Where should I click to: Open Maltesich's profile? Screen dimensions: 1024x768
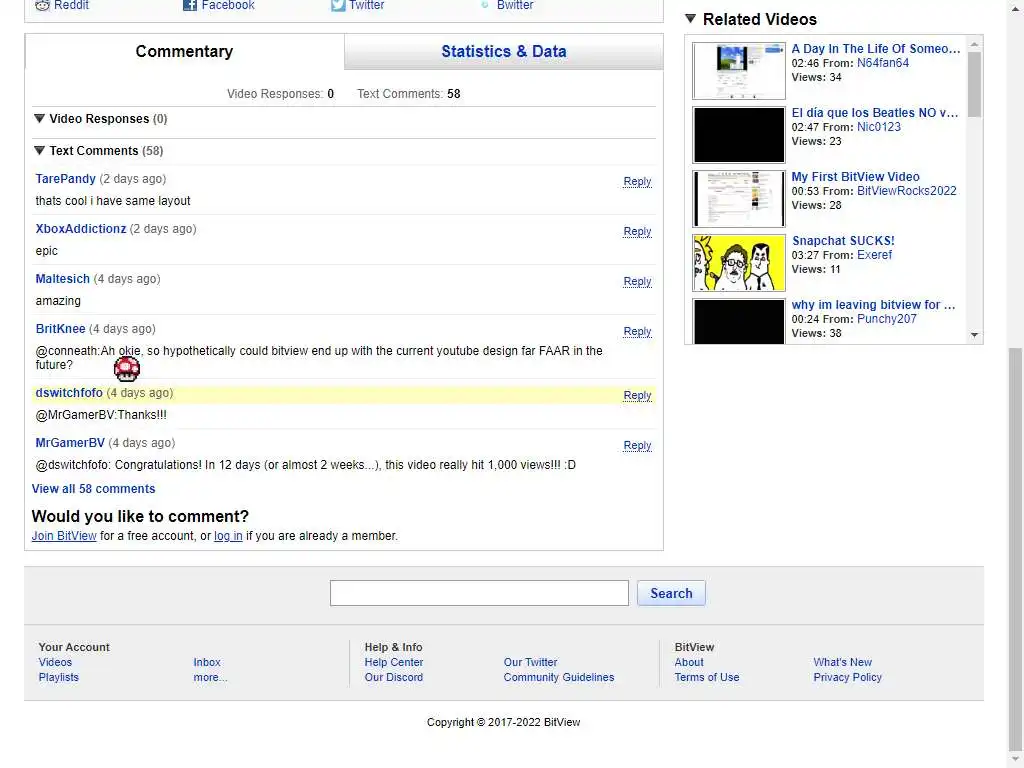(63, 279)
